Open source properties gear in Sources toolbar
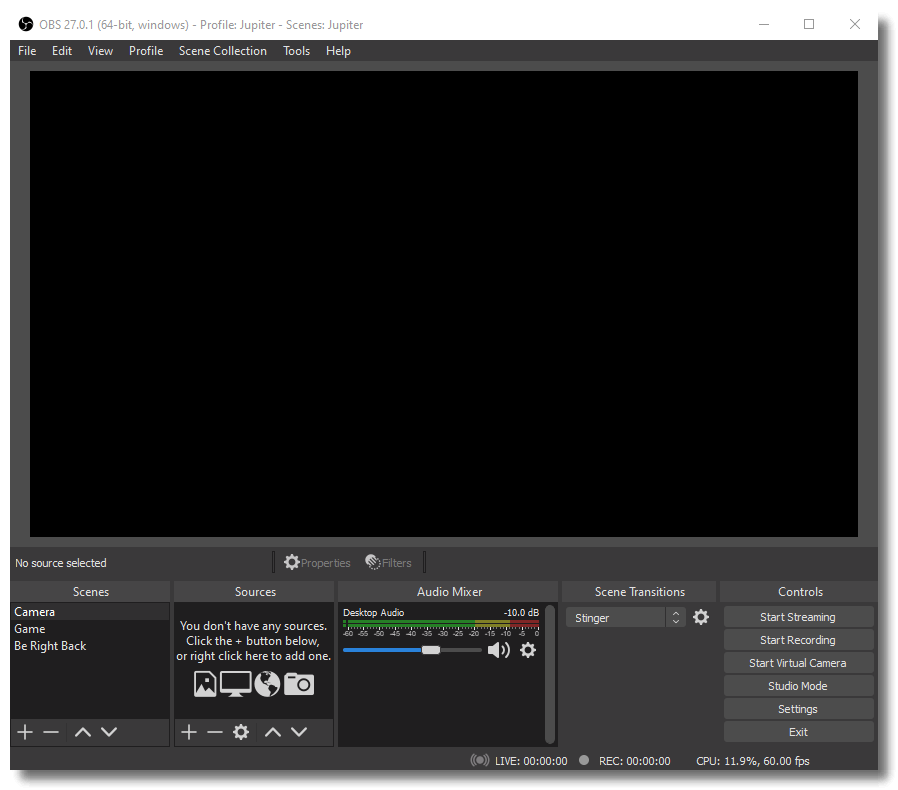Screen dimensions: 898x790 tap(241, 732)
